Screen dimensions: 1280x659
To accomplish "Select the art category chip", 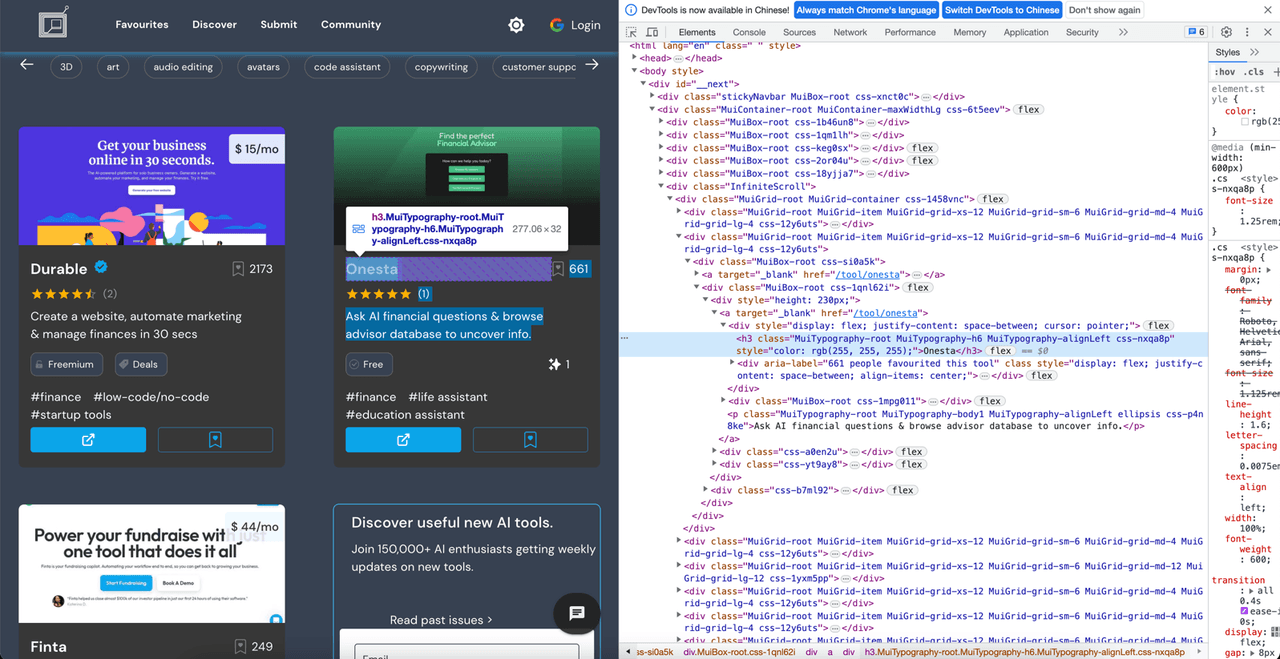I will pos(113,67).
